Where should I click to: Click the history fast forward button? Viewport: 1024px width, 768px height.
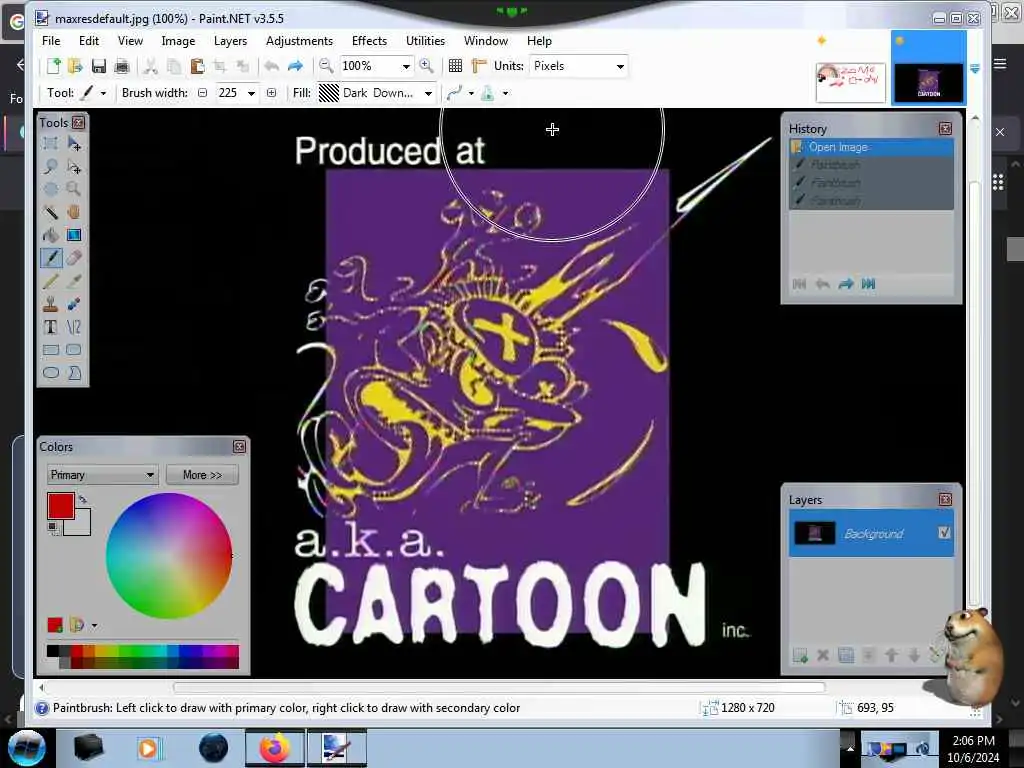point(869,284)
